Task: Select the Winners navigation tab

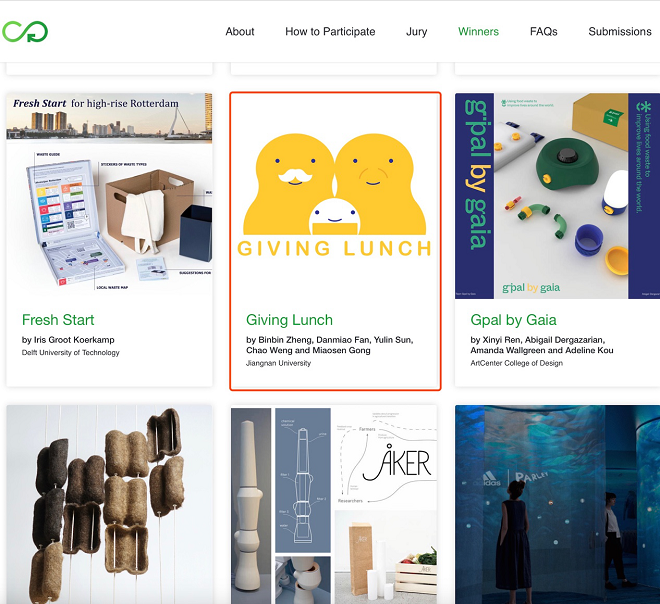Action: [478, 32]
